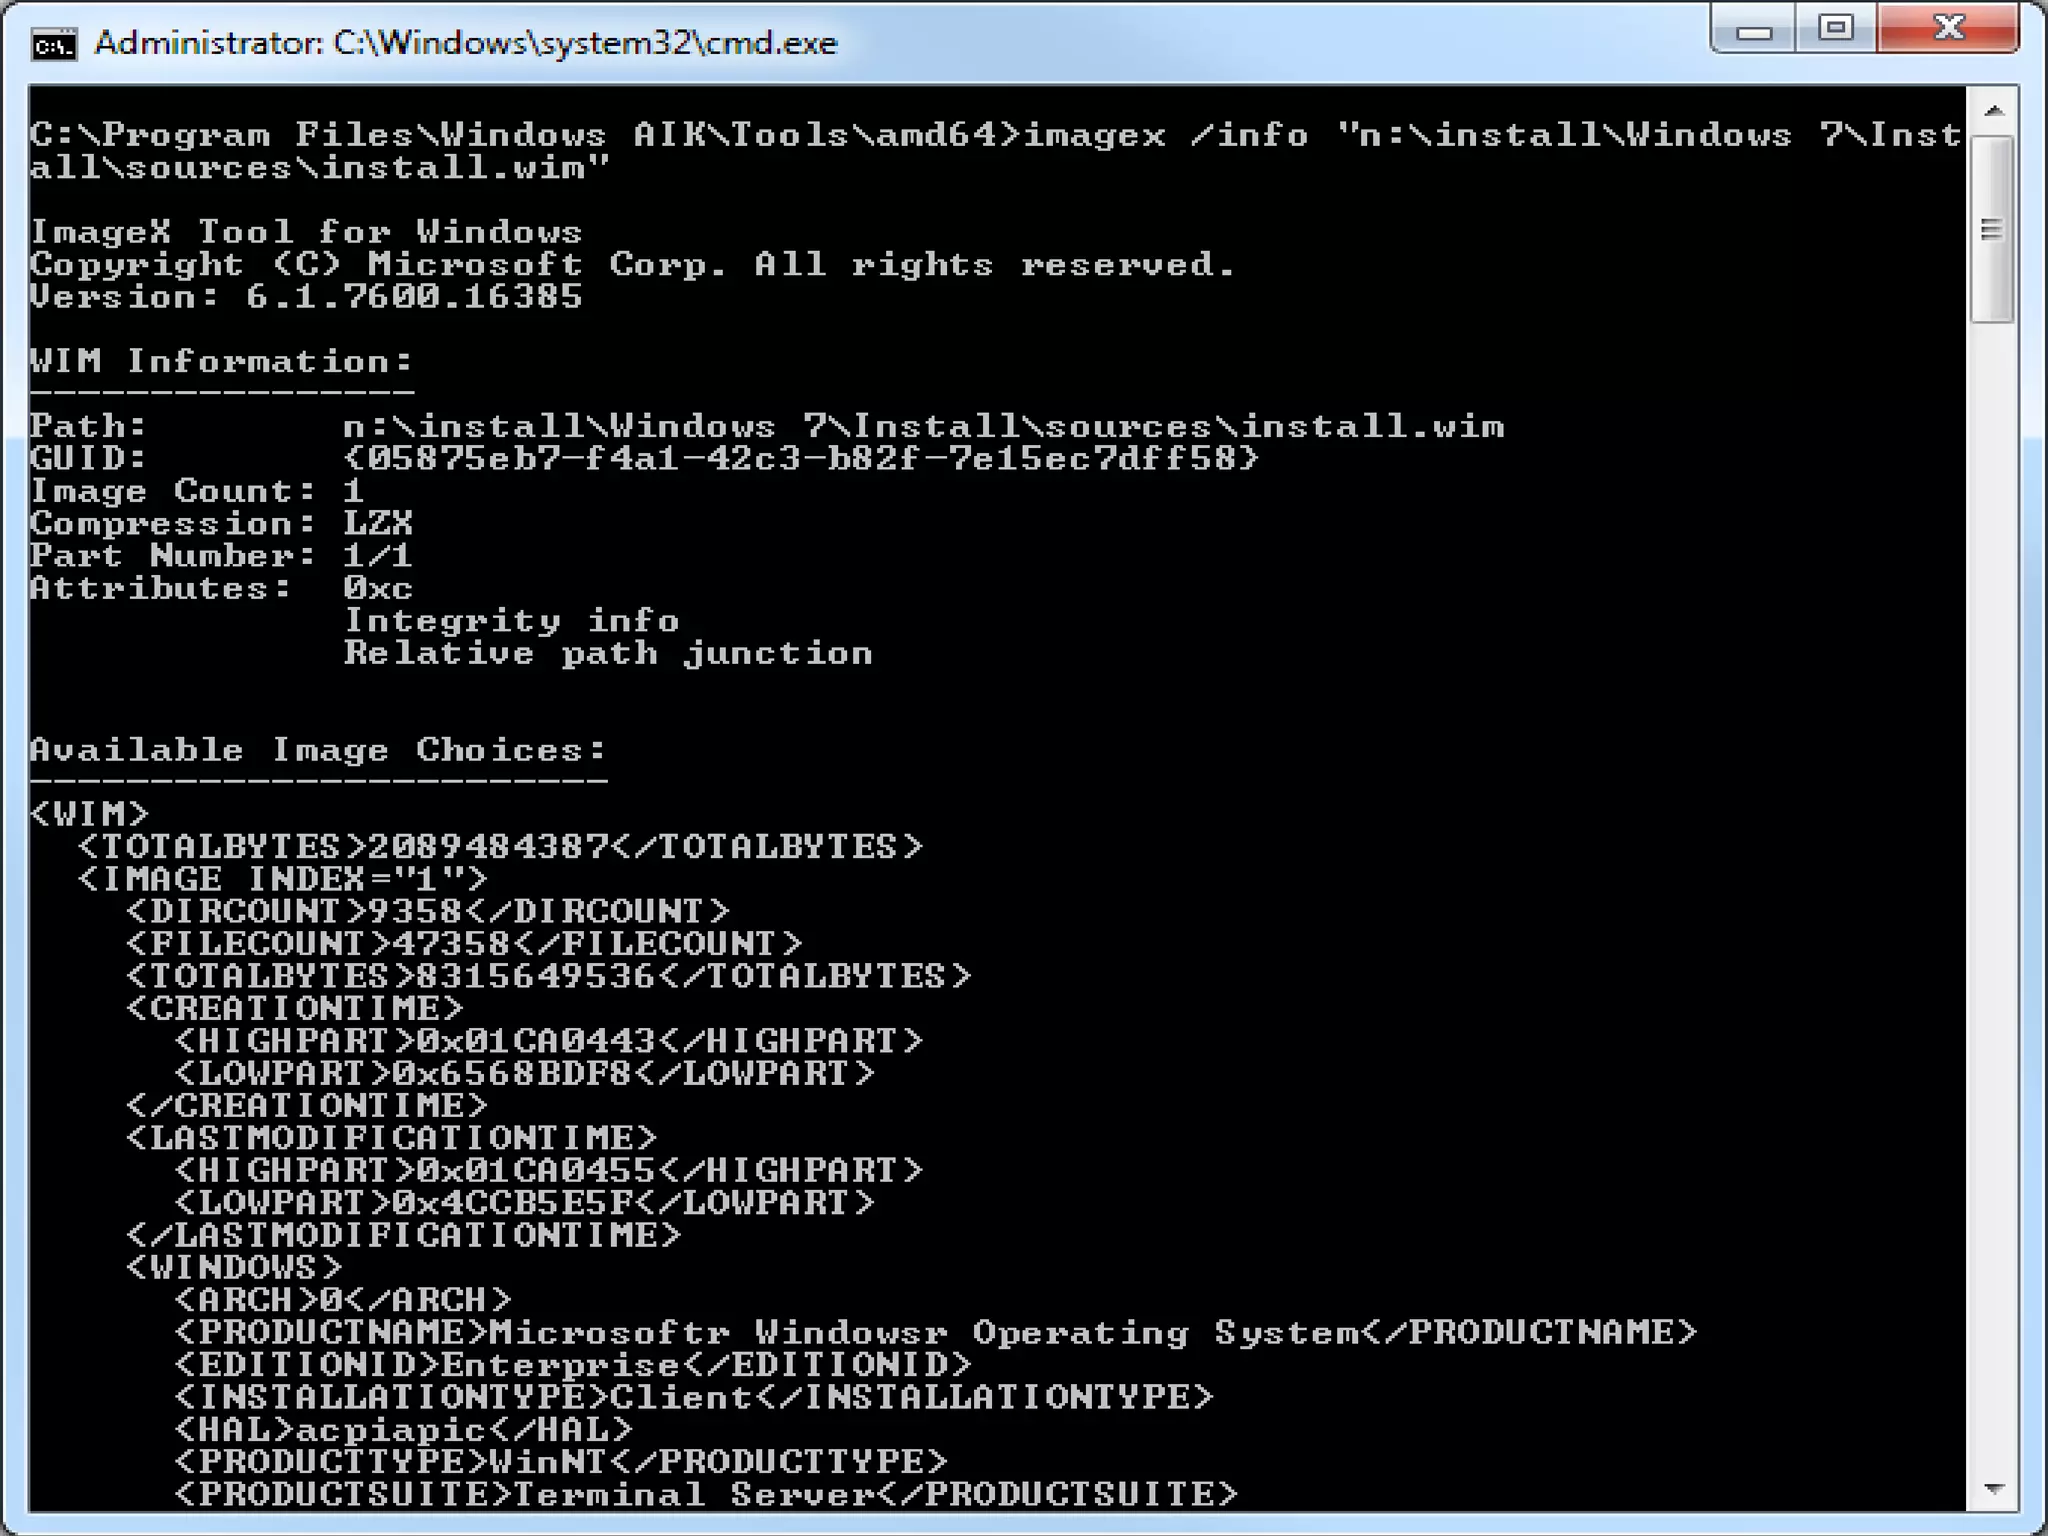Click the TOTALBYTES 8315649536 line
Screen dimensions: 2048x1536
tap(548, 976)
